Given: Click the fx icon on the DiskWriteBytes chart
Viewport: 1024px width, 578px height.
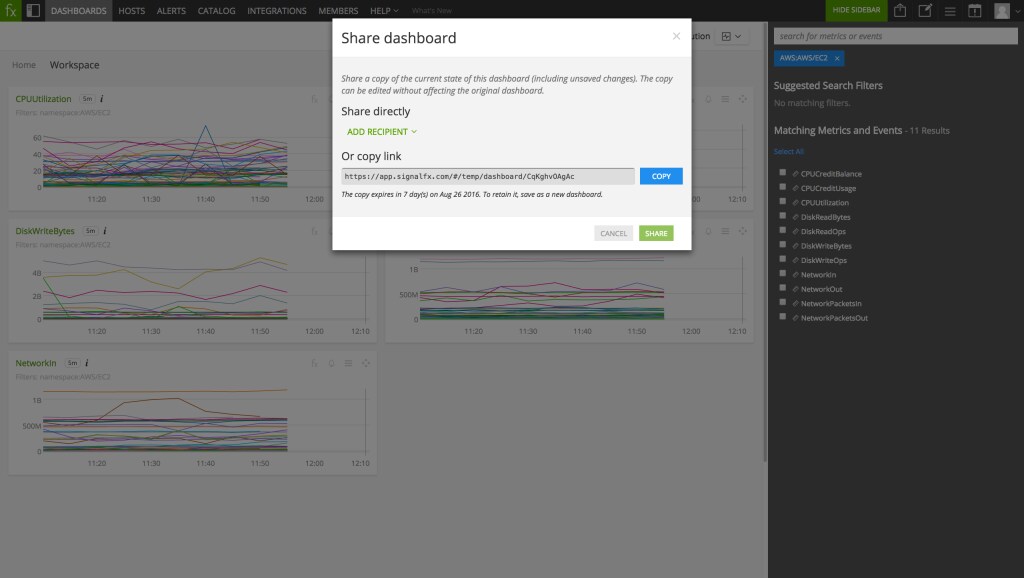Looking at the screenshot, I should 314,231.
